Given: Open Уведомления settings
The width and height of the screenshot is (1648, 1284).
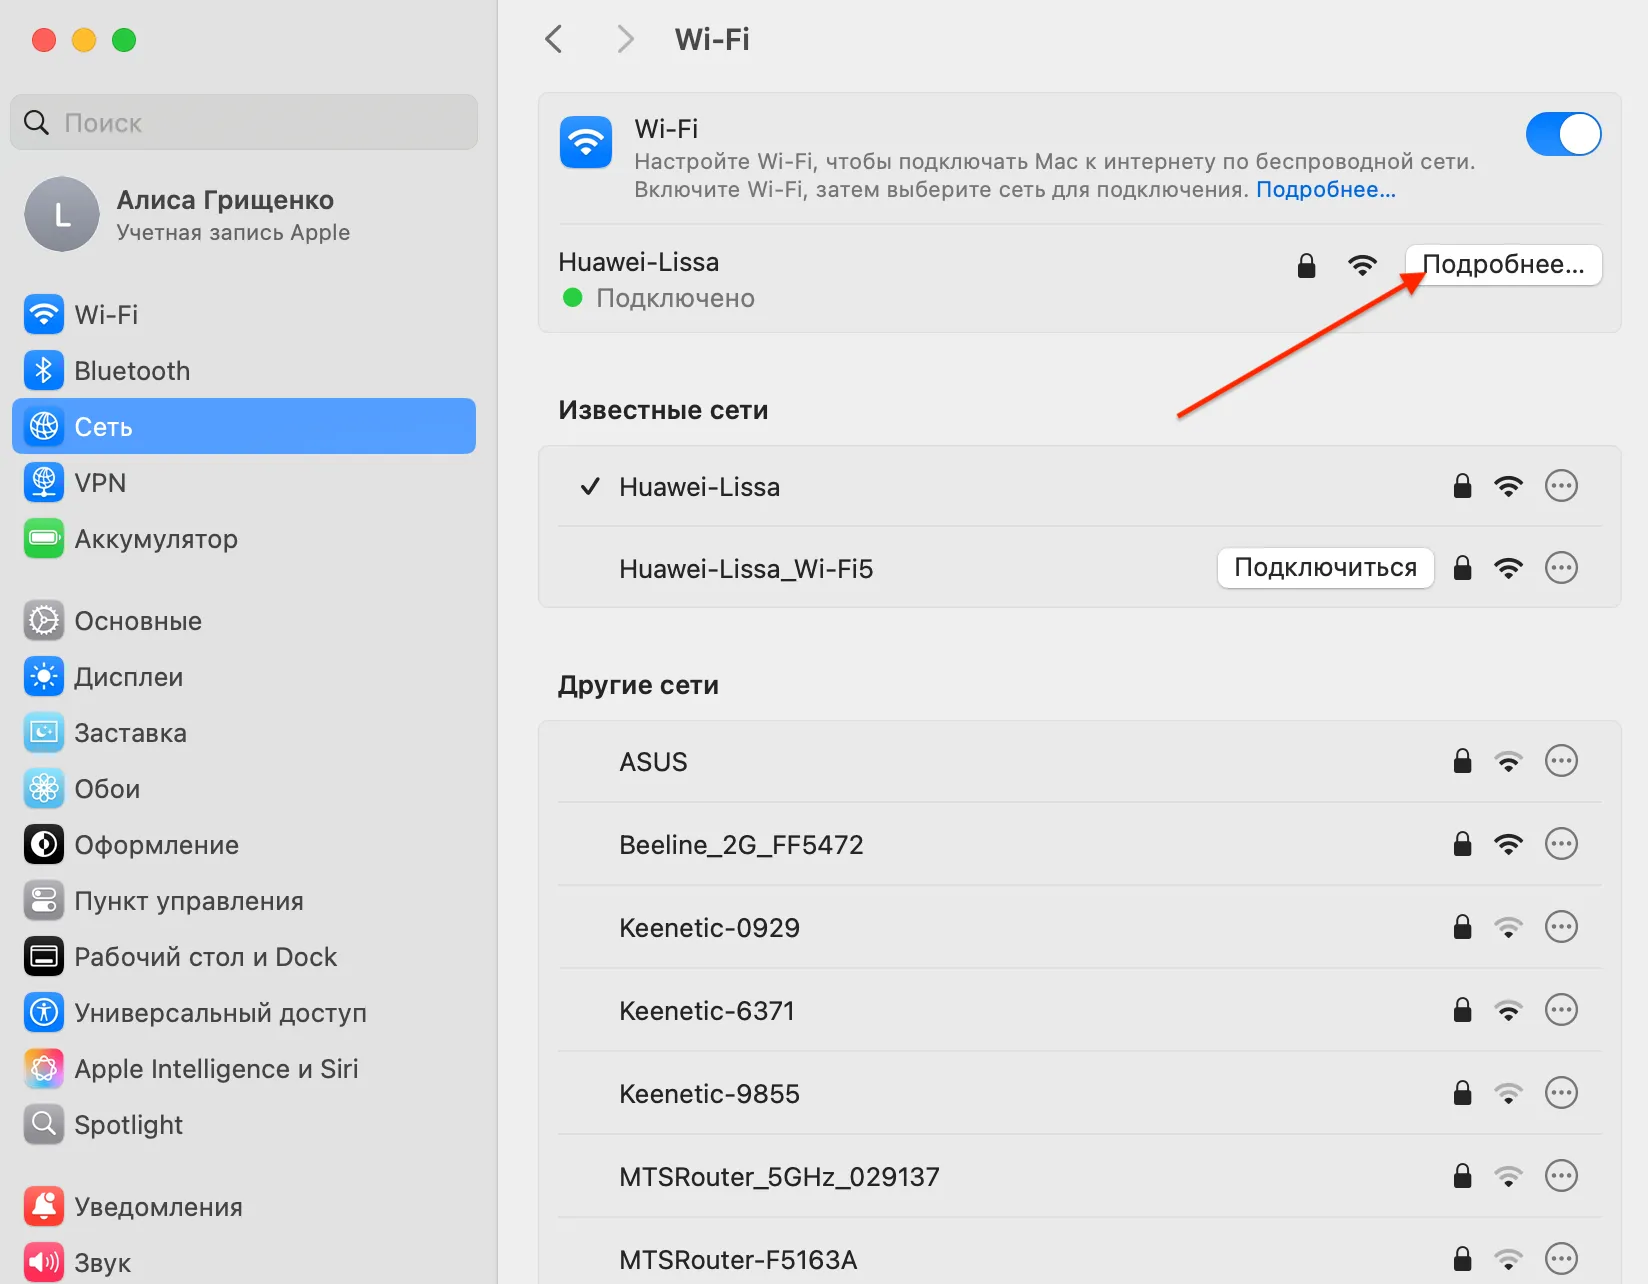Looking at the screenshot, I should 244,1207.
